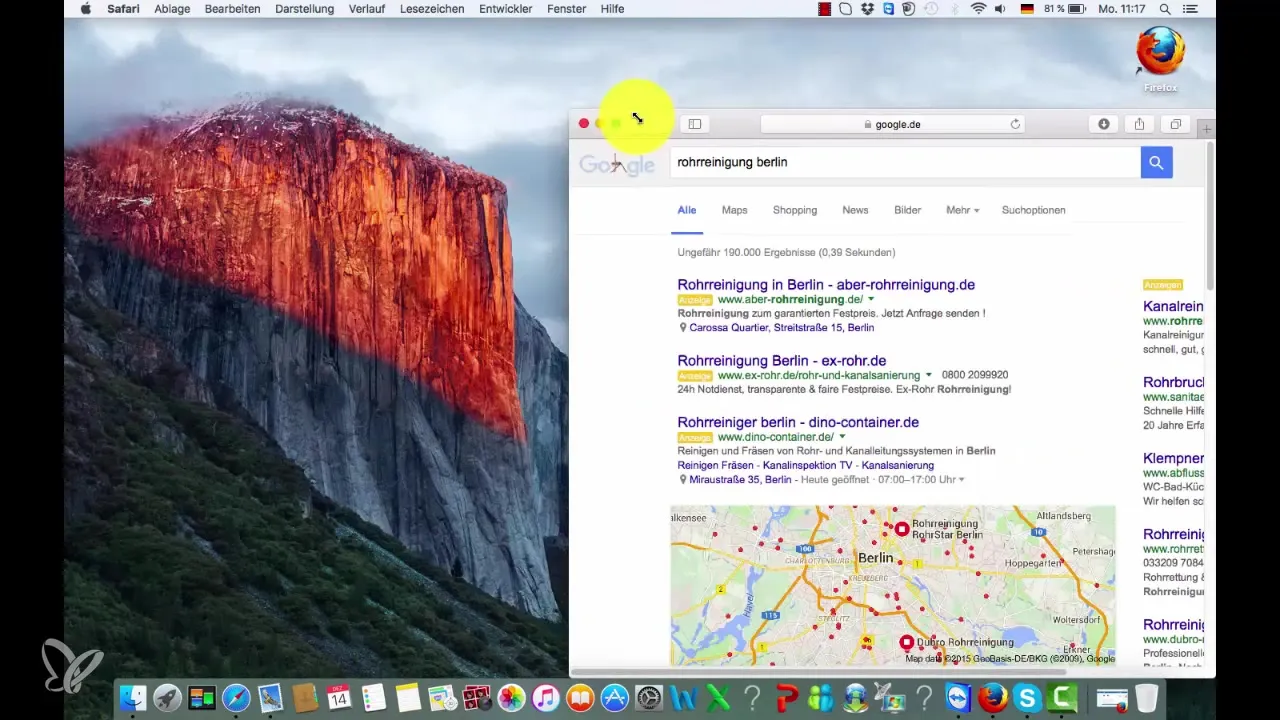Click the Google logo
This screenshot has width=1280, height=720.
pos(617,165)
